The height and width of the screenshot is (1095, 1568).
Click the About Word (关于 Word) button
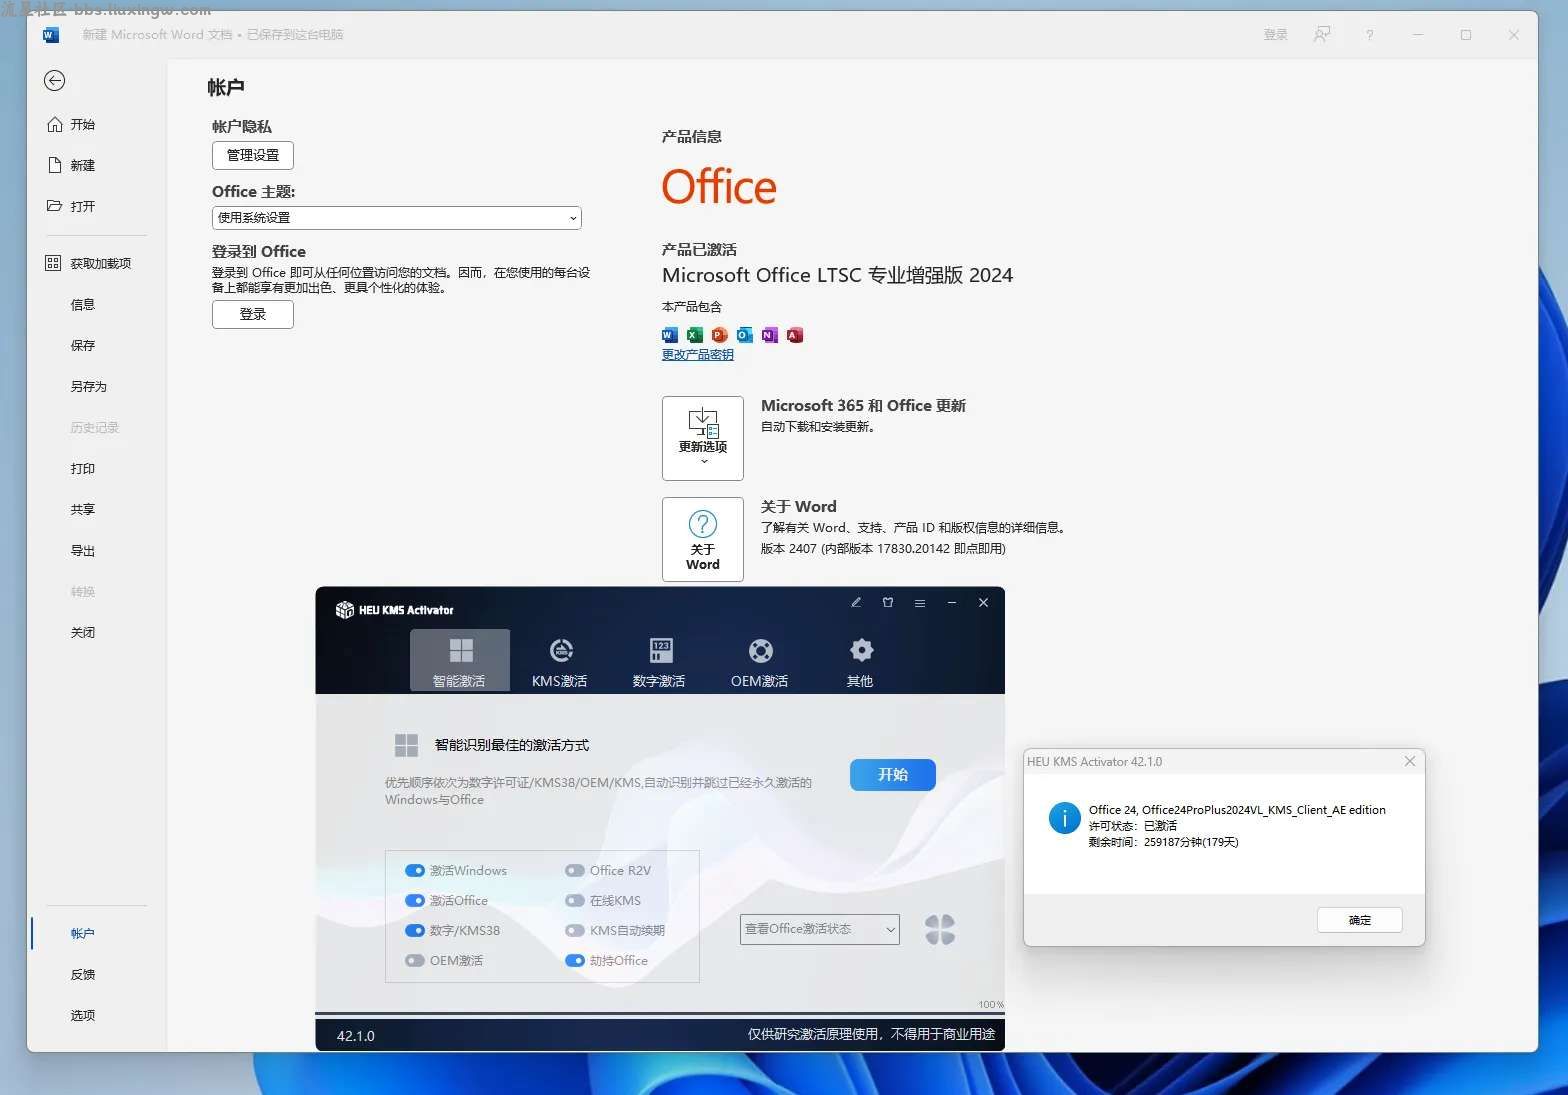(703, 539)
